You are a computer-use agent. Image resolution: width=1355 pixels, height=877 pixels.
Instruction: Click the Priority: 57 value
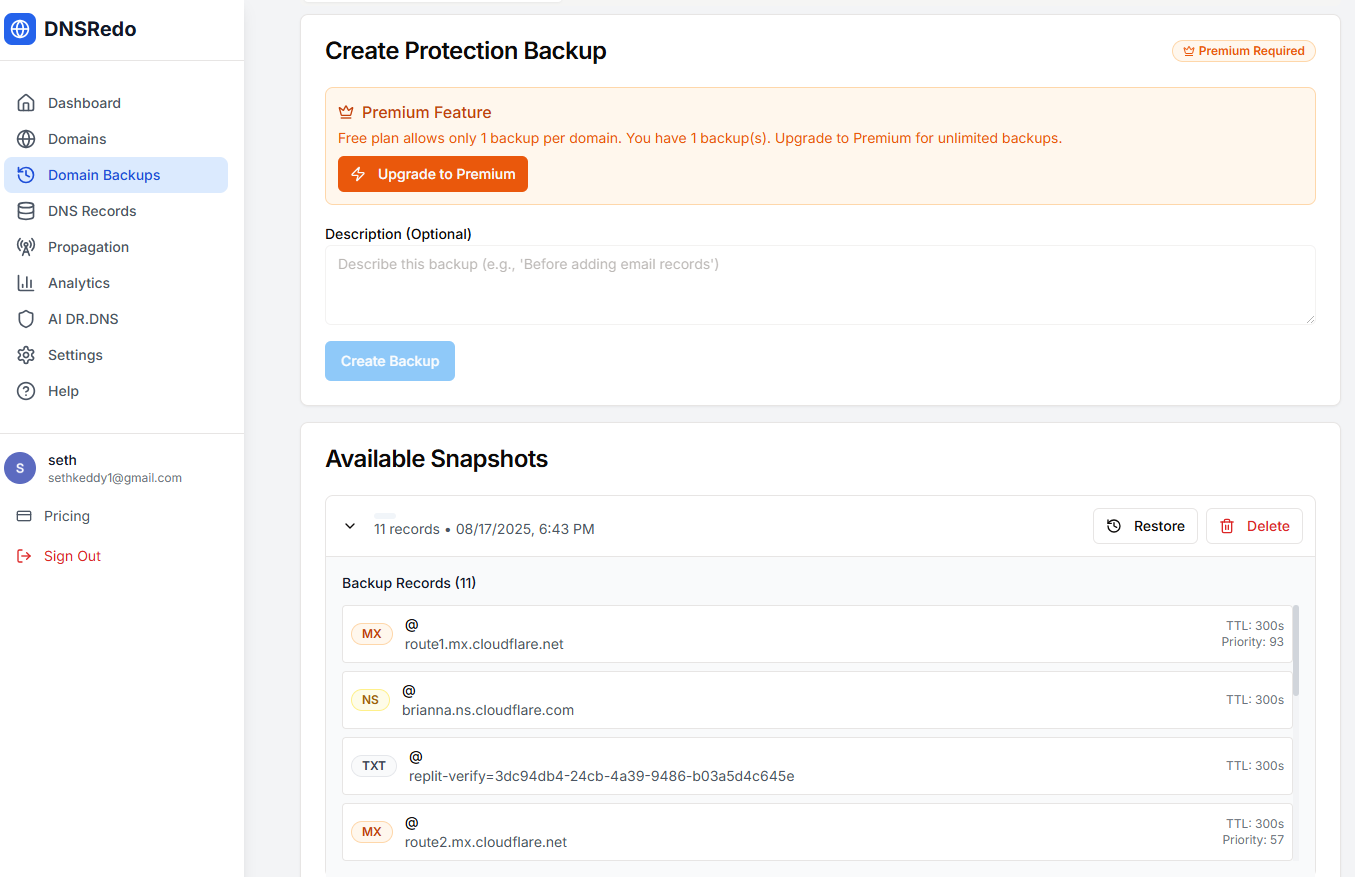pyautogui.click(x=1253, y=840)
